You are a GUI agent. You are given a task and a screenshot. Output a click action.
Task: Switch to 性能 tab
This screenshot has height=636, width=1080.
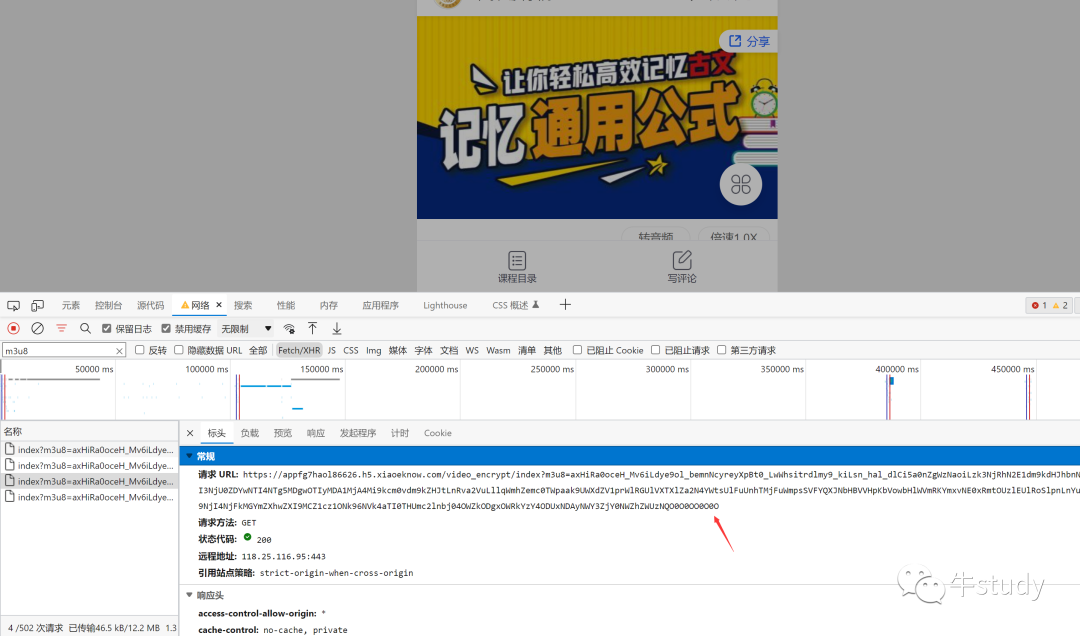[x=286, y=305]
